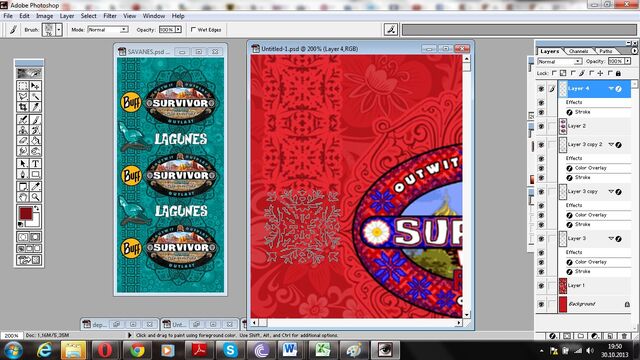The height and width of the screenshot is (360, 640).
Task: Click the dark red foreground color swatch
Action: click(26, 213)
